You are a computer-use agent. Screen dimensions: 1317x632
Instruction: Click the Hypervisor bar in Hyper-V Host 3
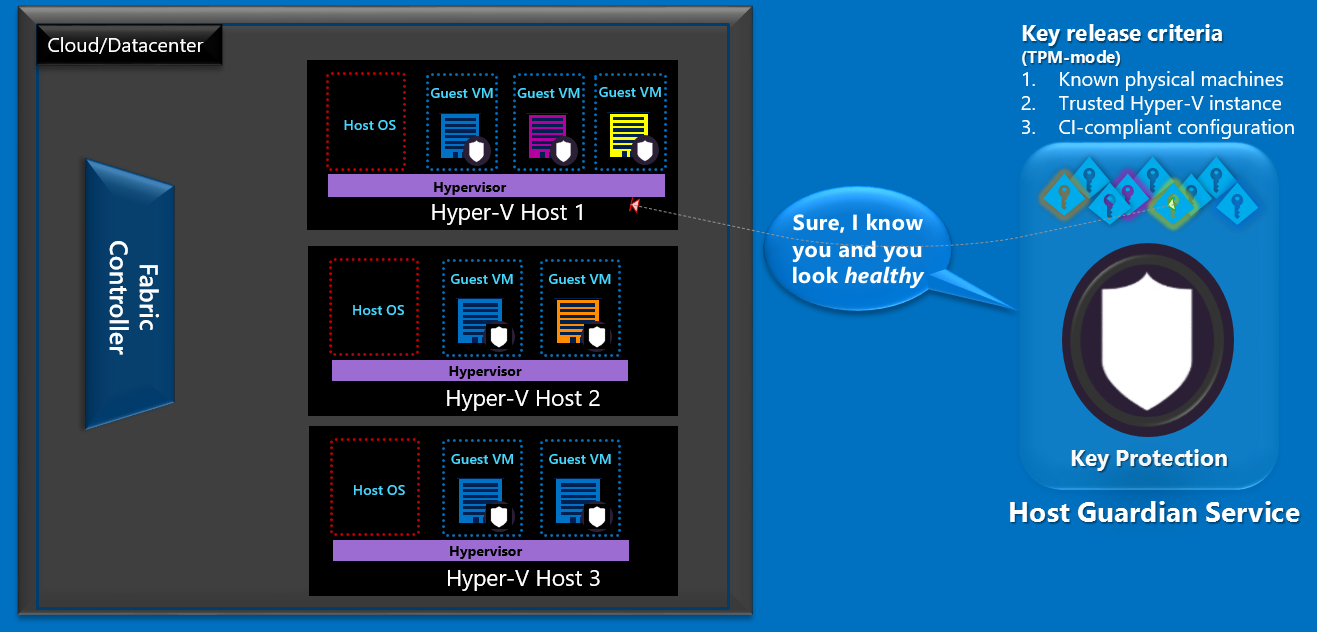[x=481, y=551]
